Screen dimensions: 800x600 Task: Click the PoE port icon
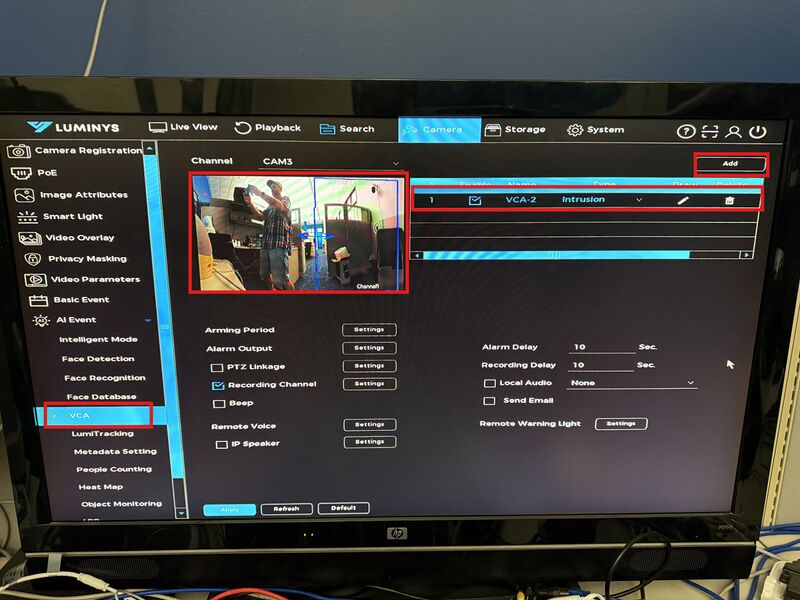21,173
